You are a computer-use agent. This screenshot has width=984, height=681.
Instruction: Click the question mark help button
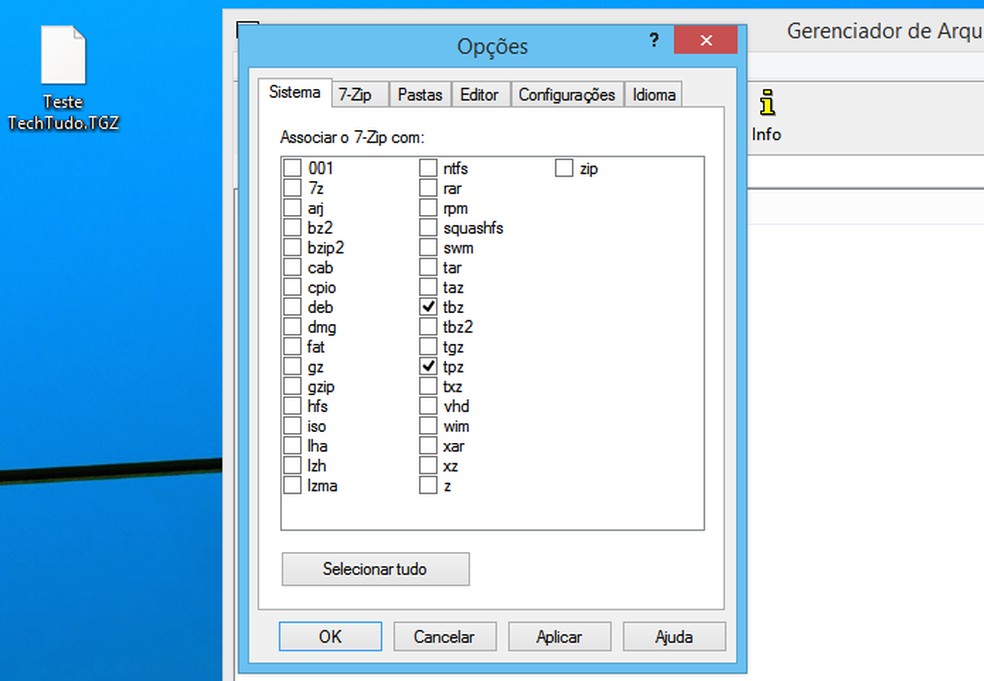click(654, 40)
